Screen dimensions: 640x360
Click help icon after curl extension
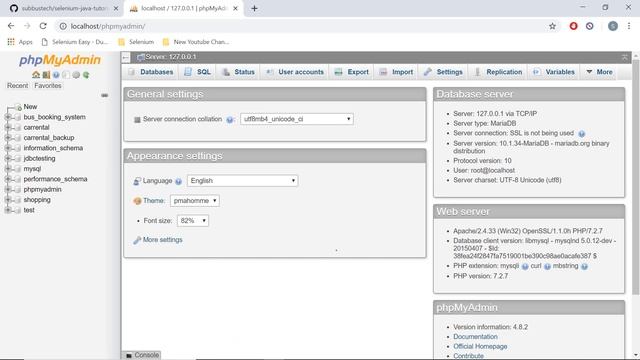tap(547, 267)
